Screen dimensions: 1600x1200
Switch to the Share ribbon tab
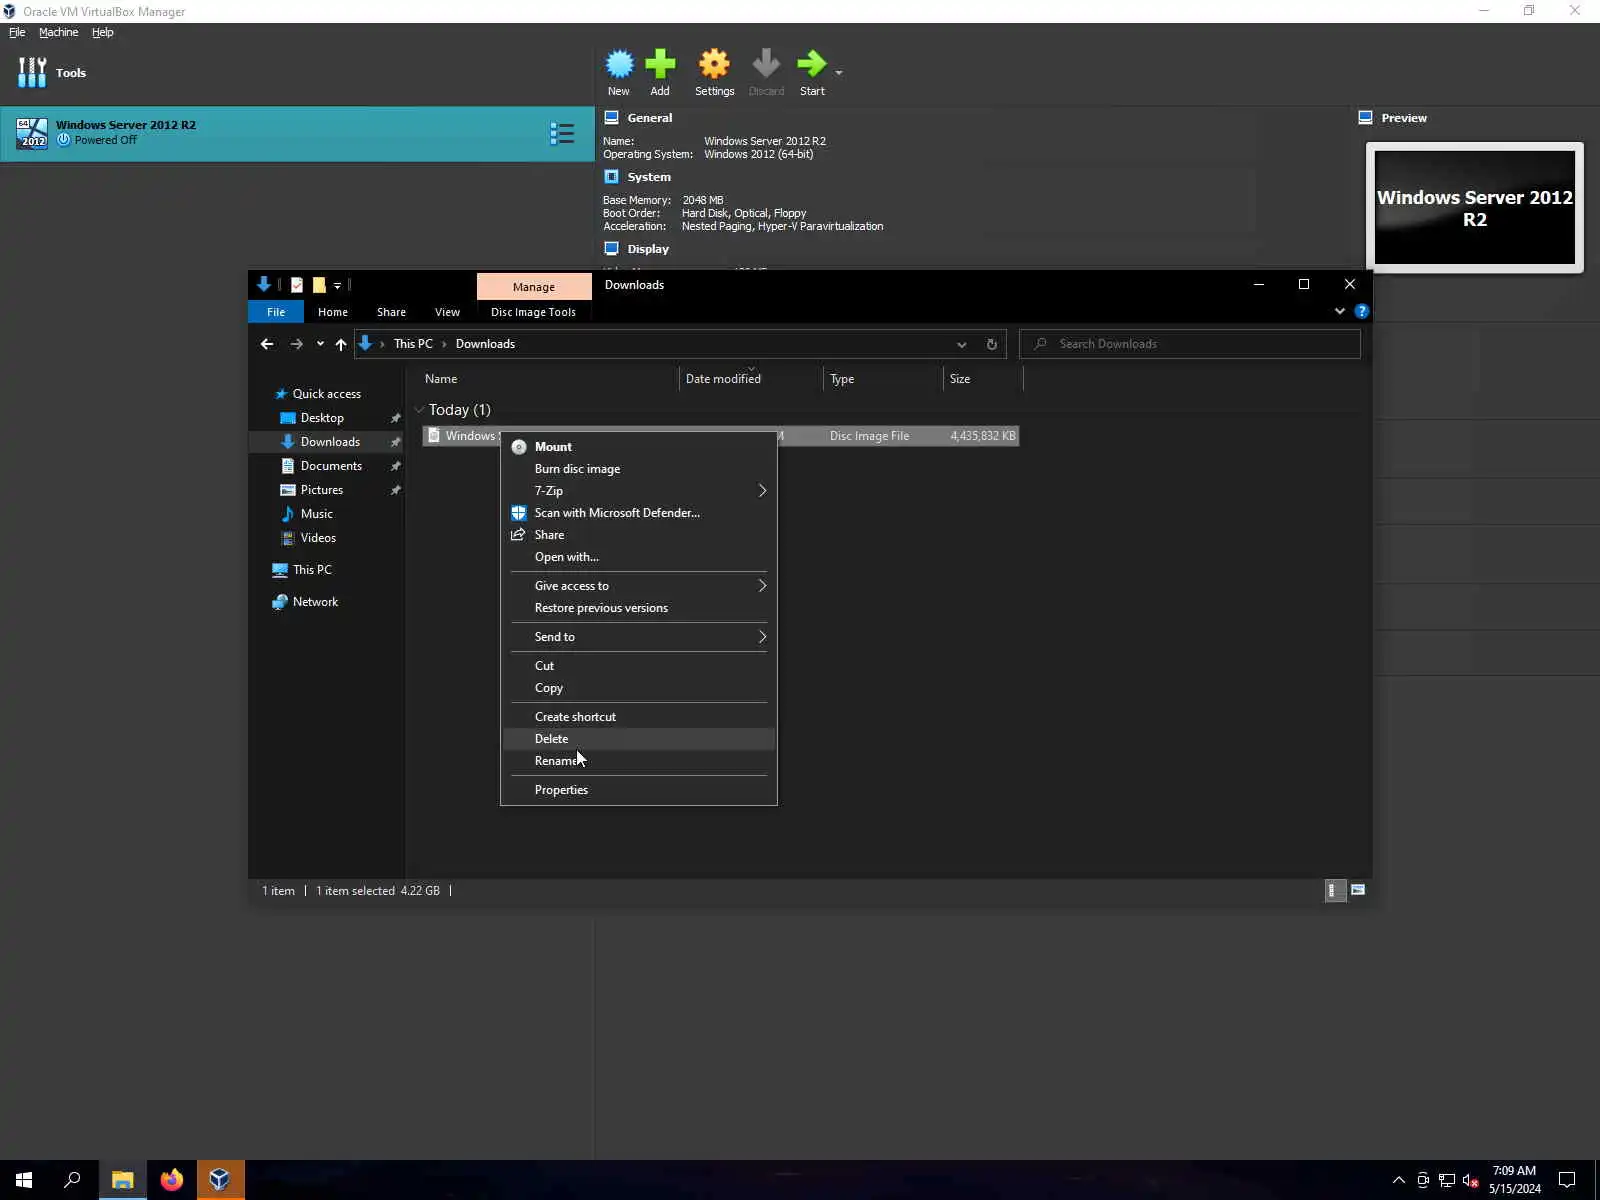[391, 312]
